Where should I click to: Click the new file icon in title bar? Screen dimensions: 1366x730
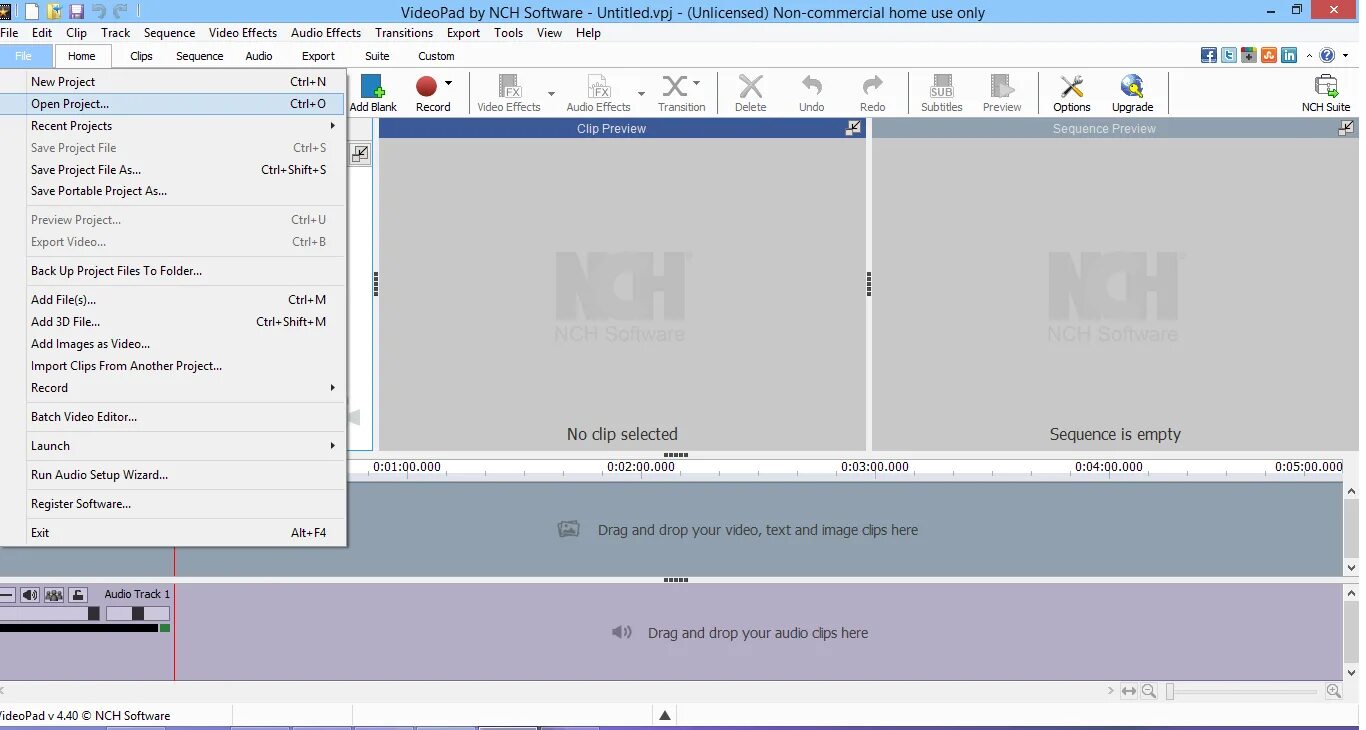(x=32, y=12)
